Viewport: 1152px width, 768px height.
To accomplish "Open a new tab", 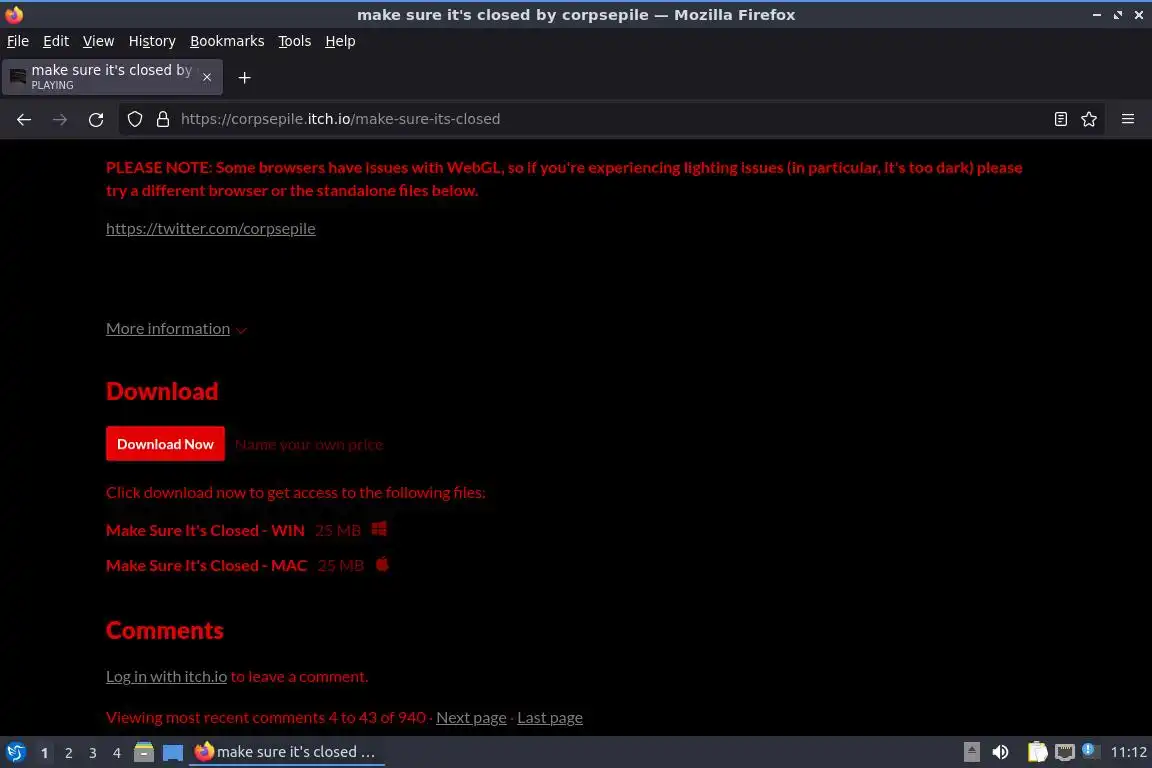I will [245, 77].
